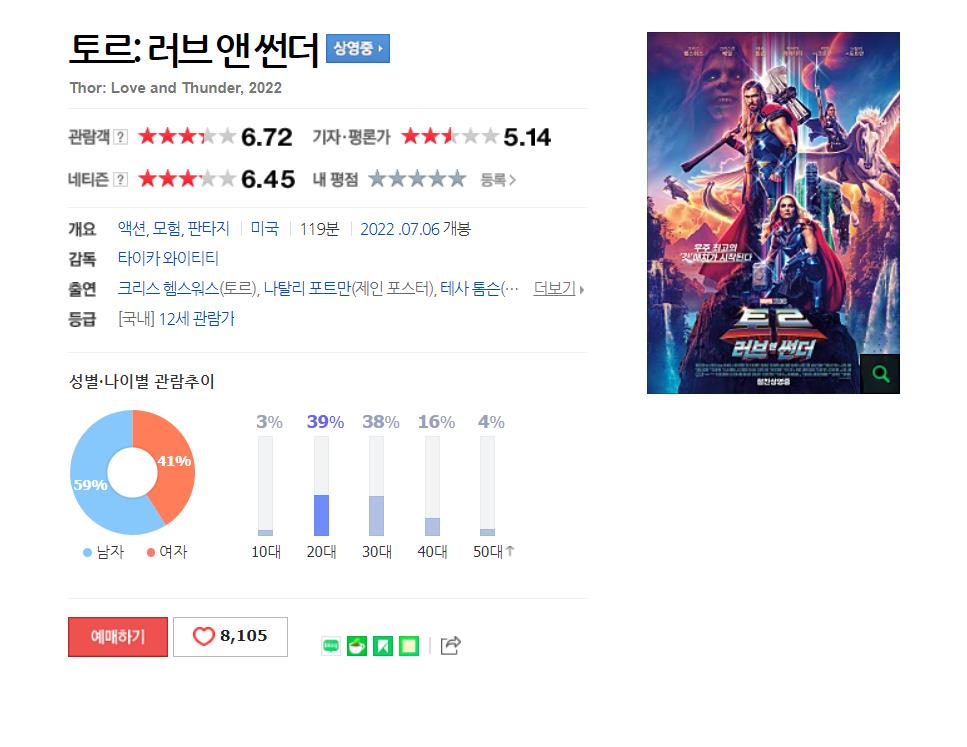The image size is (967, 747).
Task: Share to Naver Cafe via cup icon
Action: [x=357, y=646]
